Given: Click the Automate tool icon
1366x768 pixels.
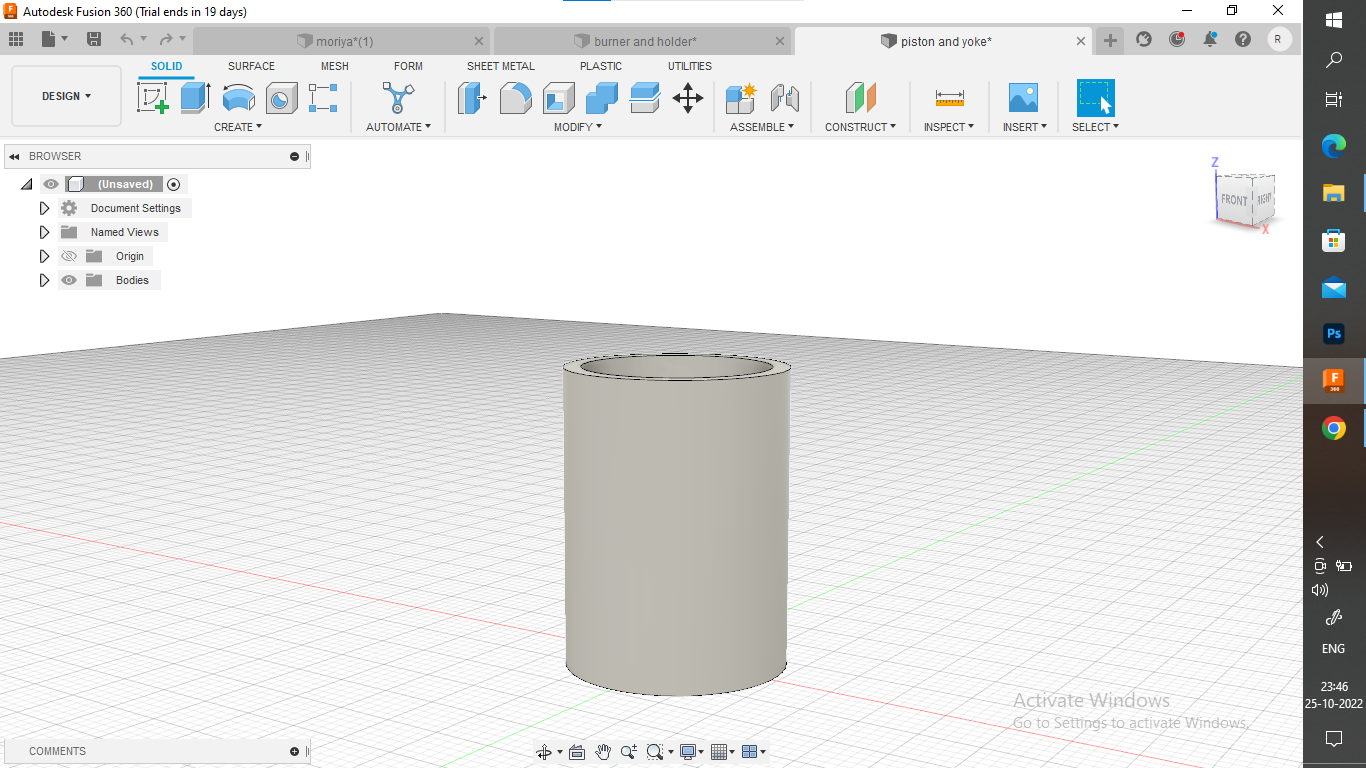Looking at the screenshot, I should [x=398, y=98].
